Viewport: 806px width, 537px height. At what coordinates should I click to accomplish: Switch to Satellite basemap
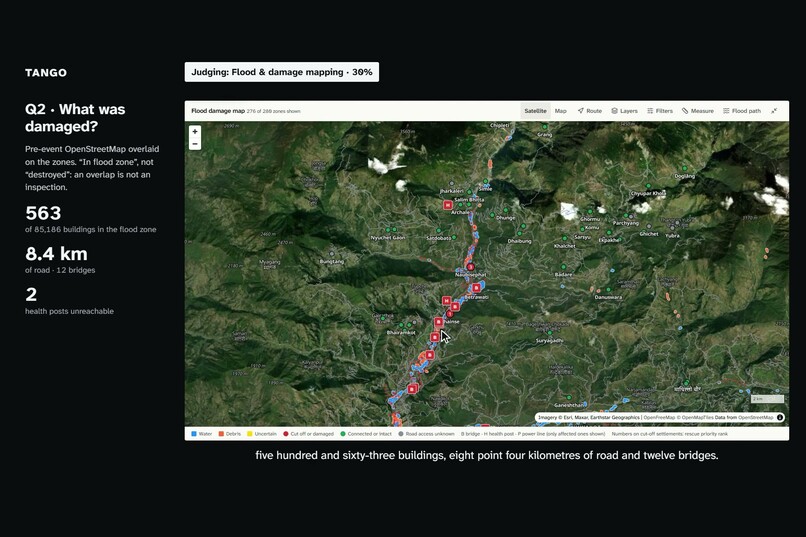[x=535, y=111]
